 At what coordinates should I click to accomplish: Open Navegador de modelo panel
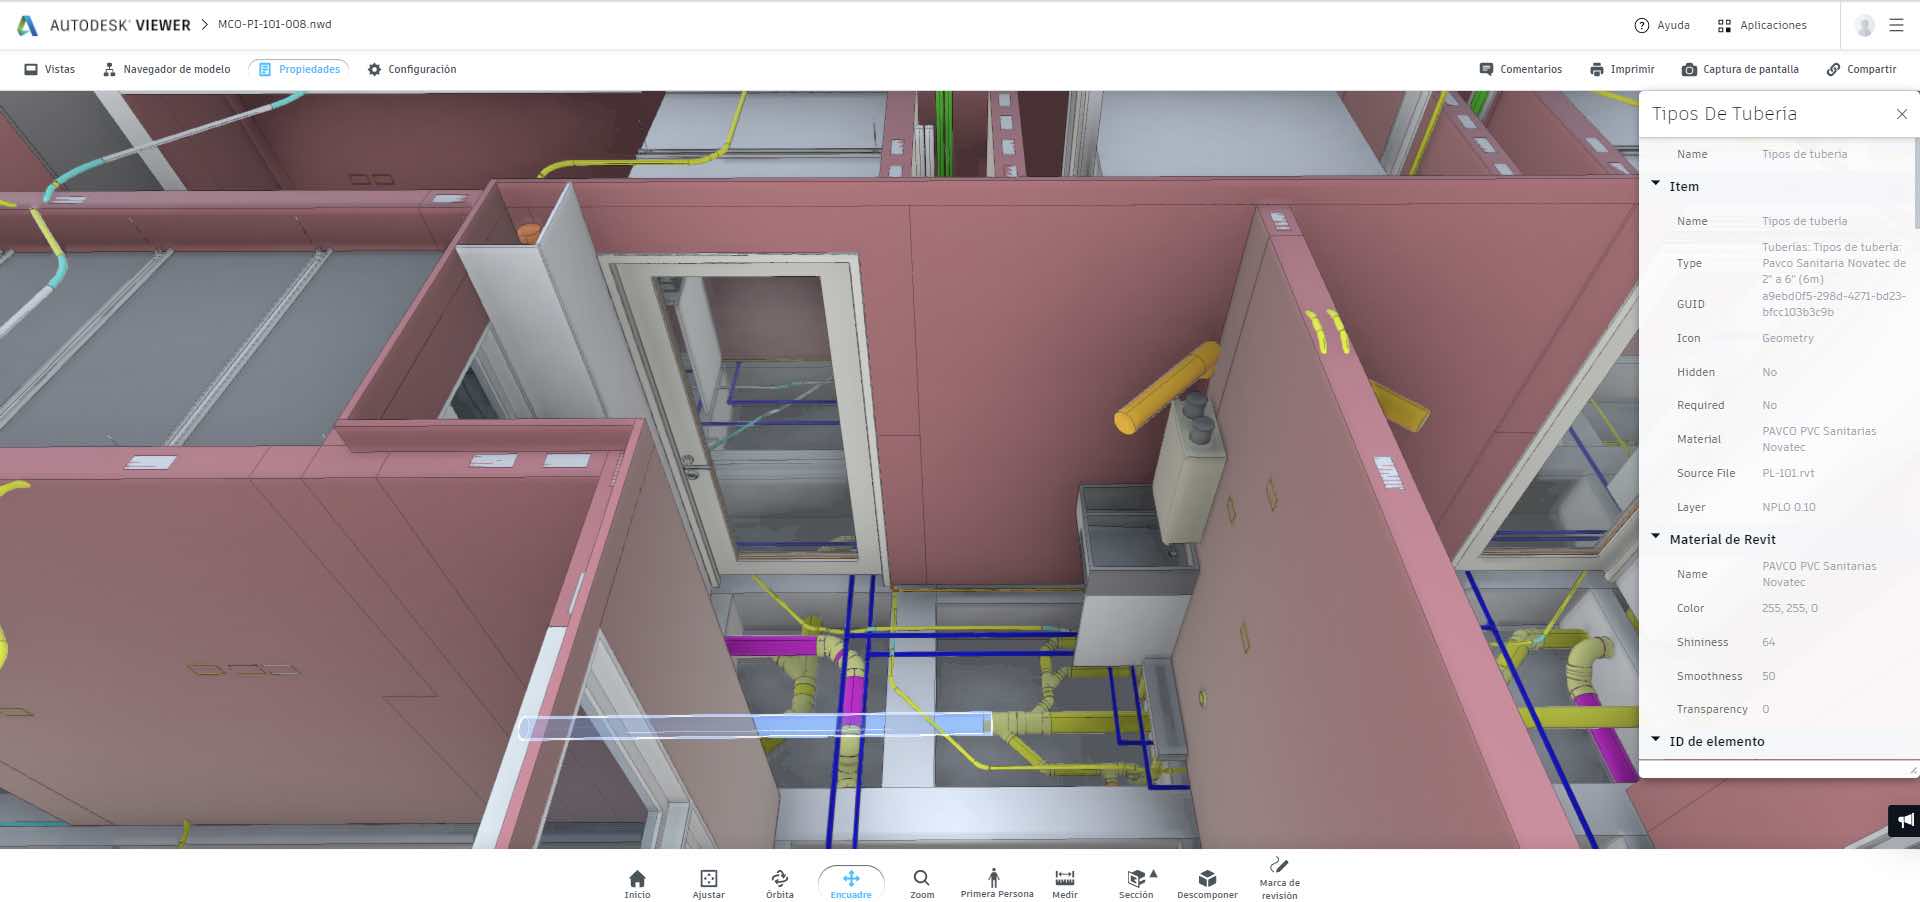coord(166,69)
